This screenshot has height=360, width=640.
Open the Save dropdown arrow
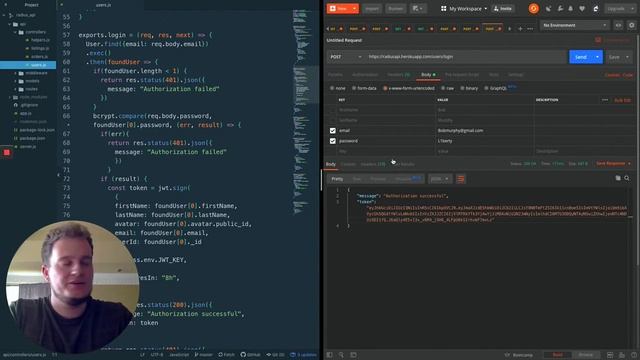click(x=627, y=57)
